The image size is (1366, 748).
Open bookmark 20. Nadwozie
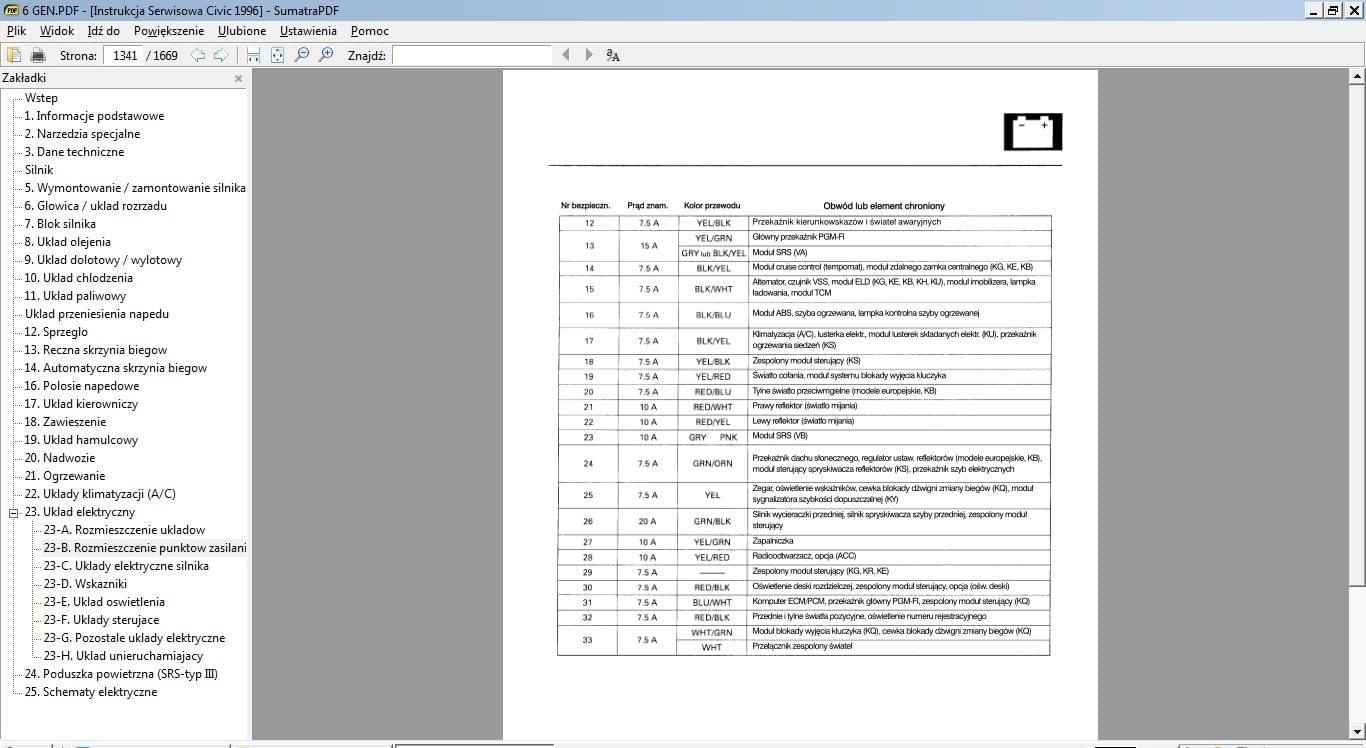61,458
